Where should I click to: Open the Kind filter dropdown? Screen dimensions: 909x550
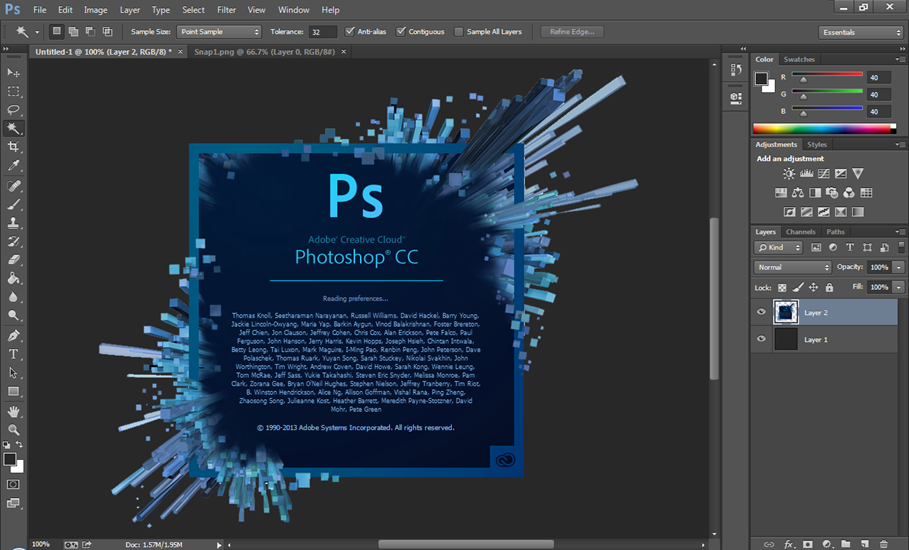tap(779, 247)
